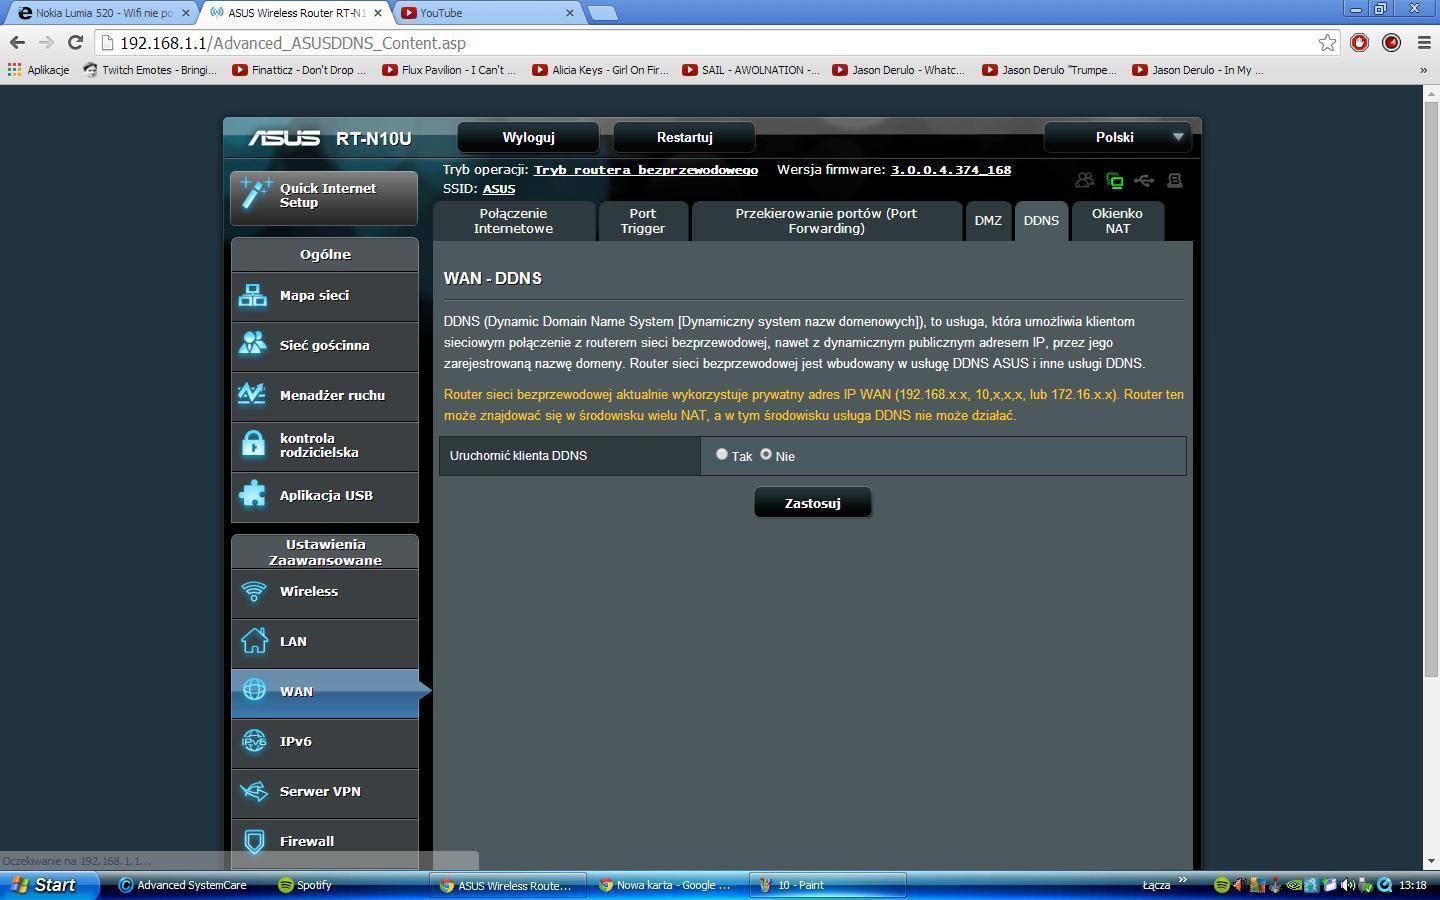Click the Spotify quick launch taskbar item

pyautogui.click(x=305, y=885)
